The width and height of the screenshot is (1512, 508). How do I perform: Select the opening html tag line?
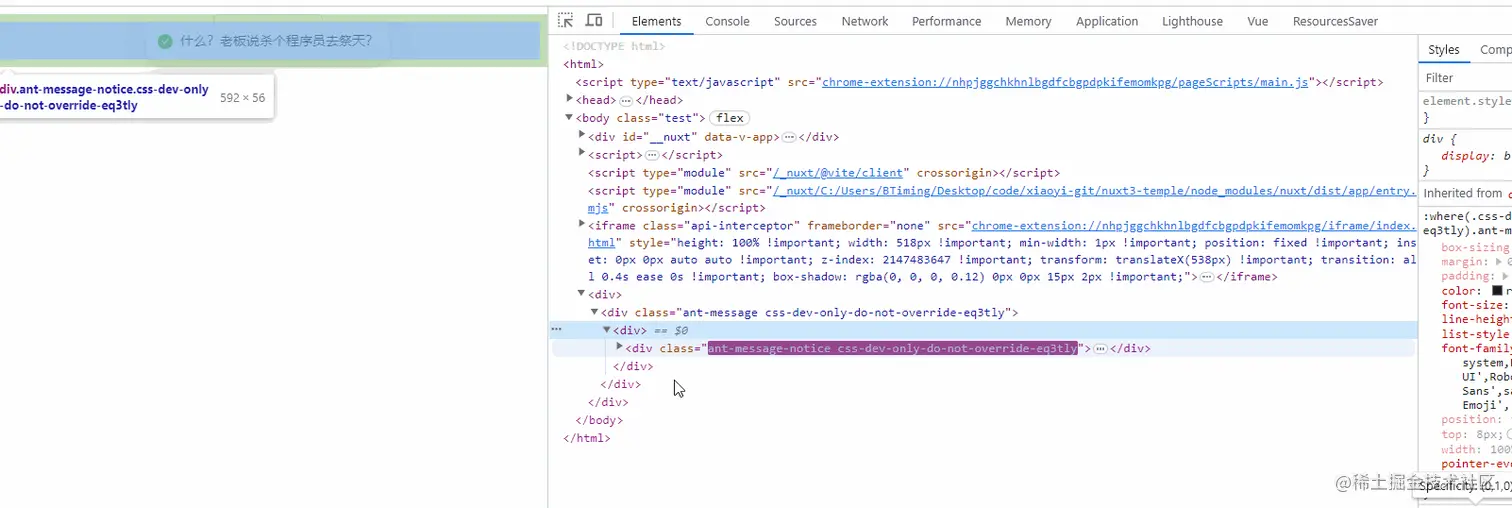coord(582,64)
